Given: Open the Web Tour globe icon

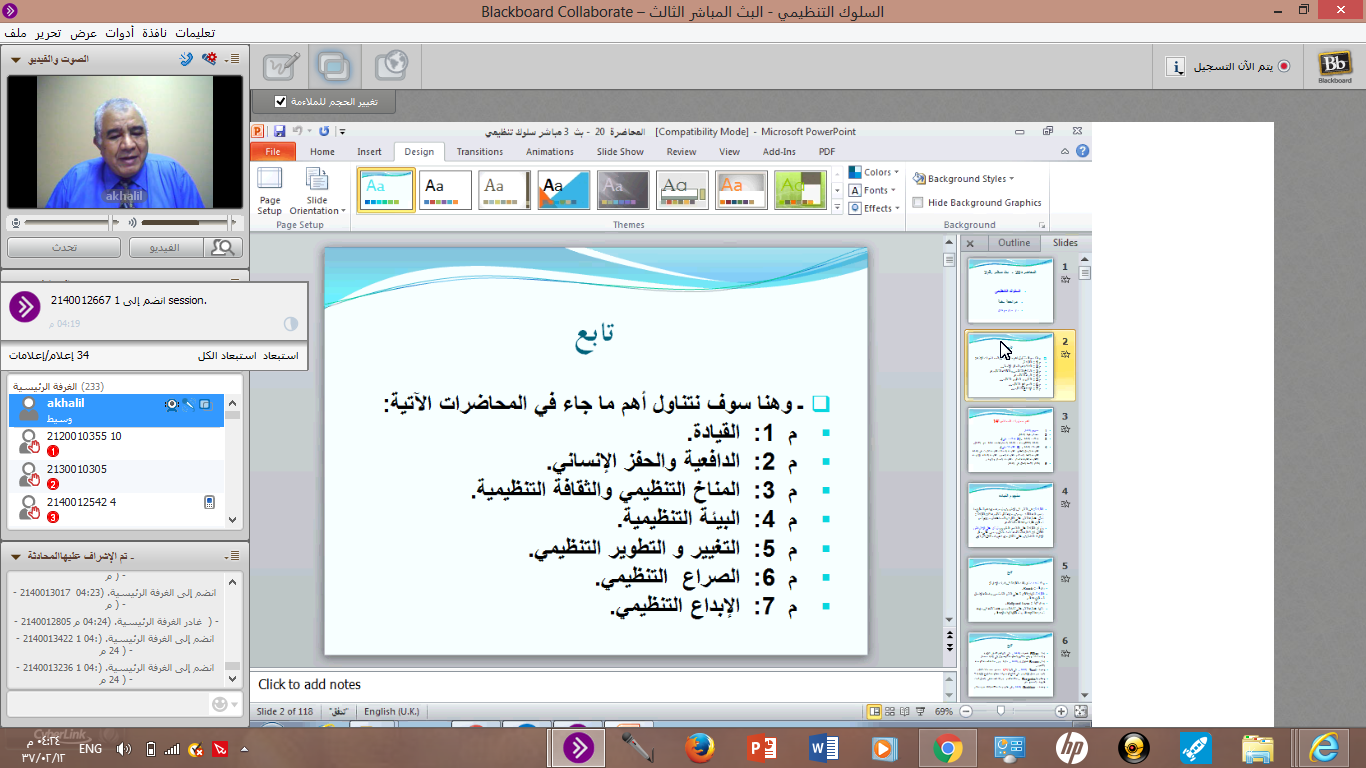Looking at the screenshot, I should pyautogui.click(x=391, y=66).
